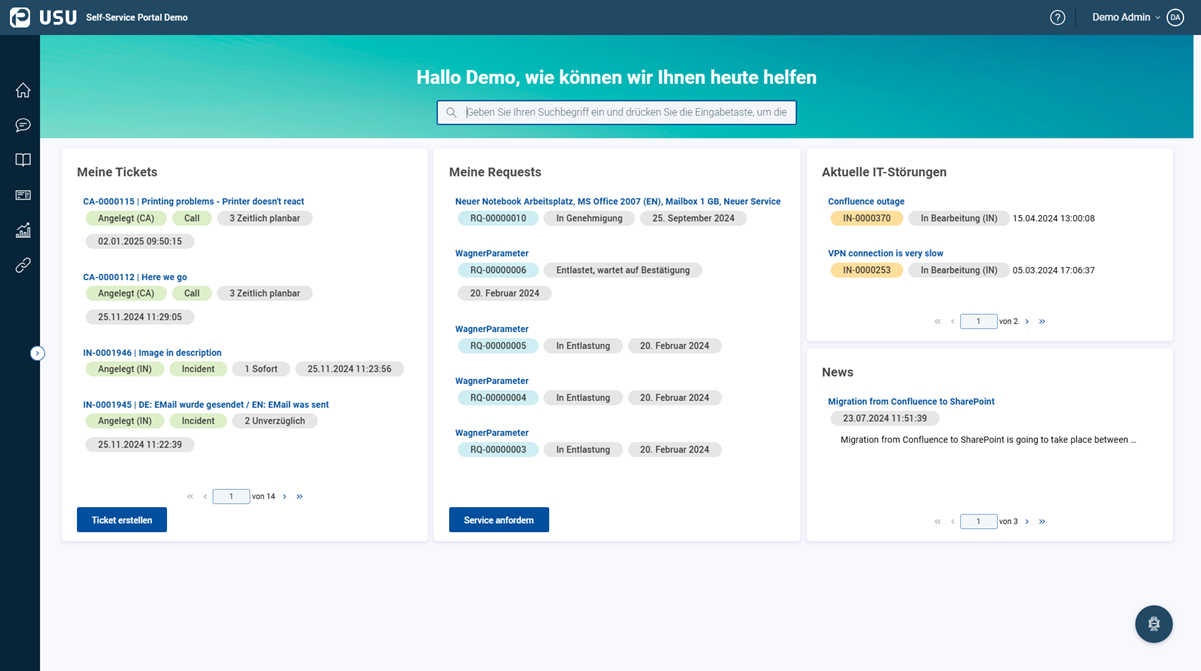Click the DA user avatar
Image resolution: width=1201 pixels, height=671 pixels.
pos(1175,17)
